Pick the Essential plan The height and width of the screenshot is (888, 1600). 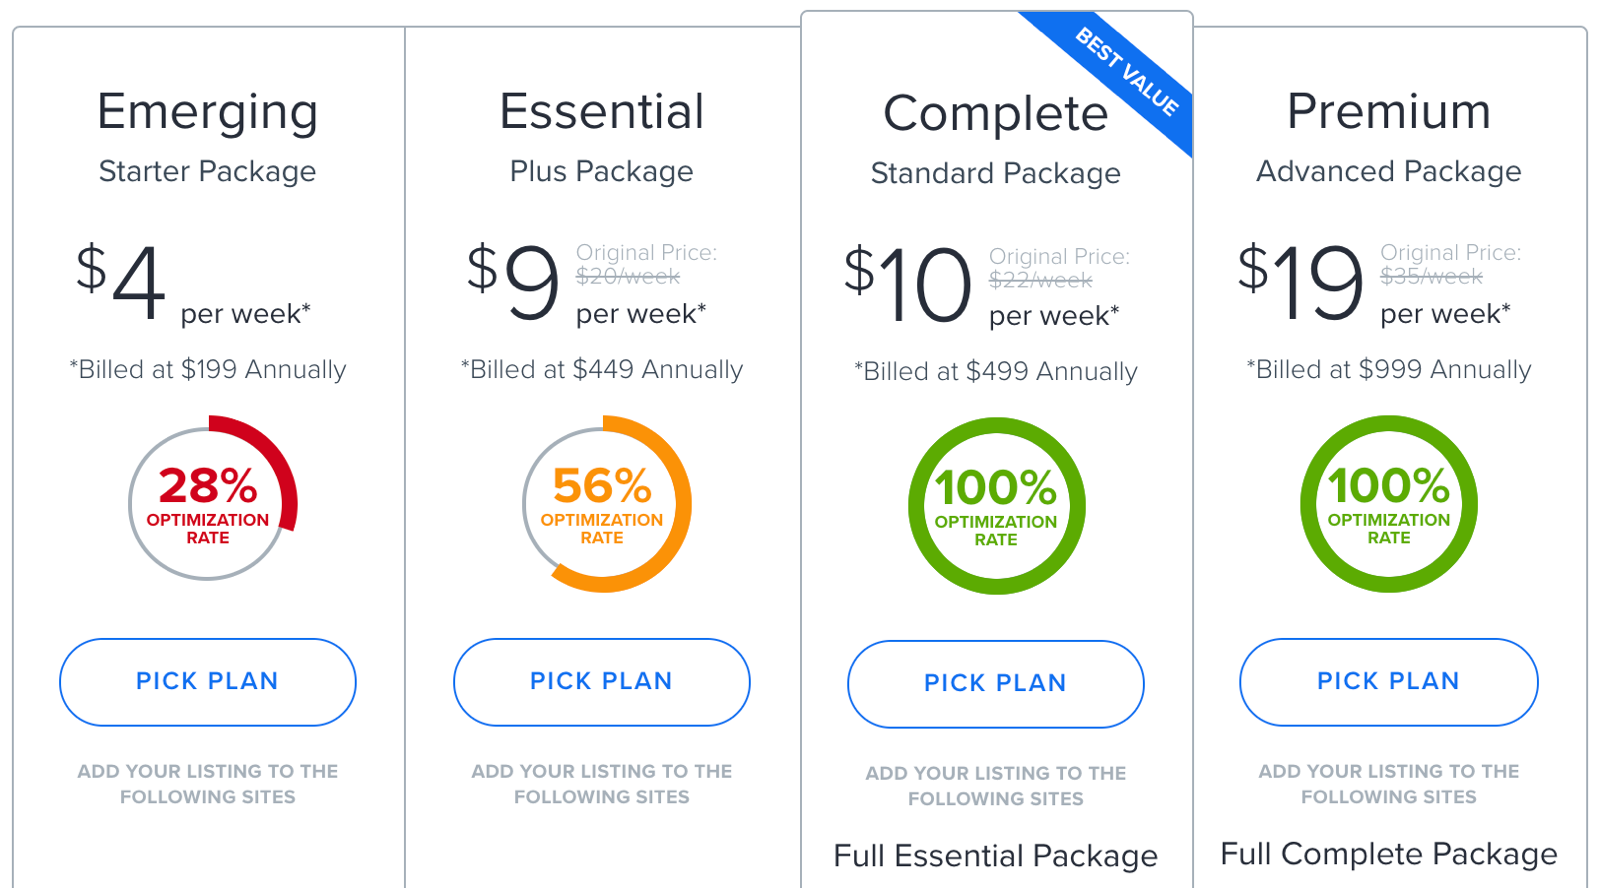tap(602, 682)
